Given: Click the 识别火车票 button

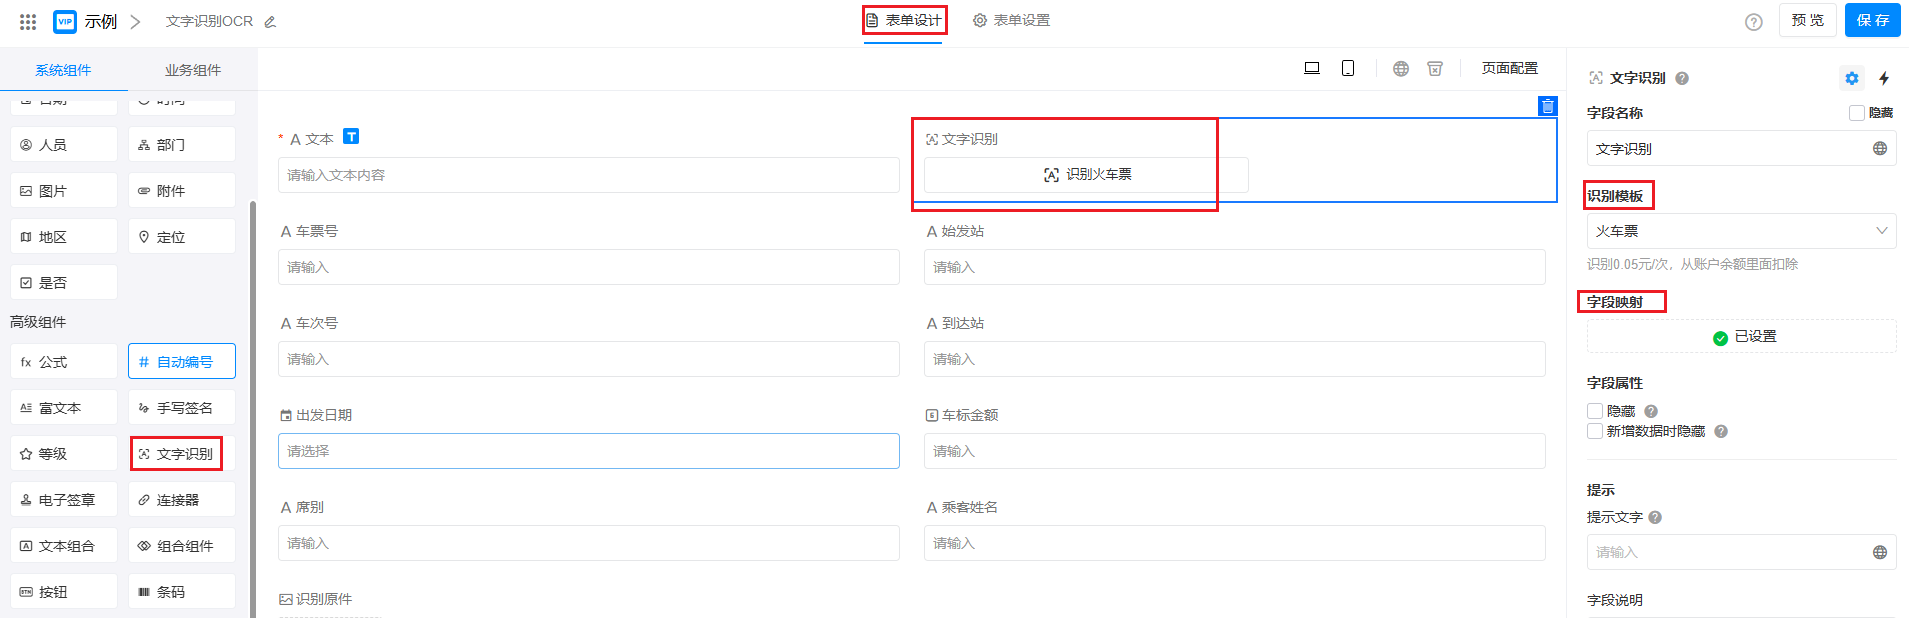Looking at the screenshot, I should pyautogui.click(x=1086, y=175).
